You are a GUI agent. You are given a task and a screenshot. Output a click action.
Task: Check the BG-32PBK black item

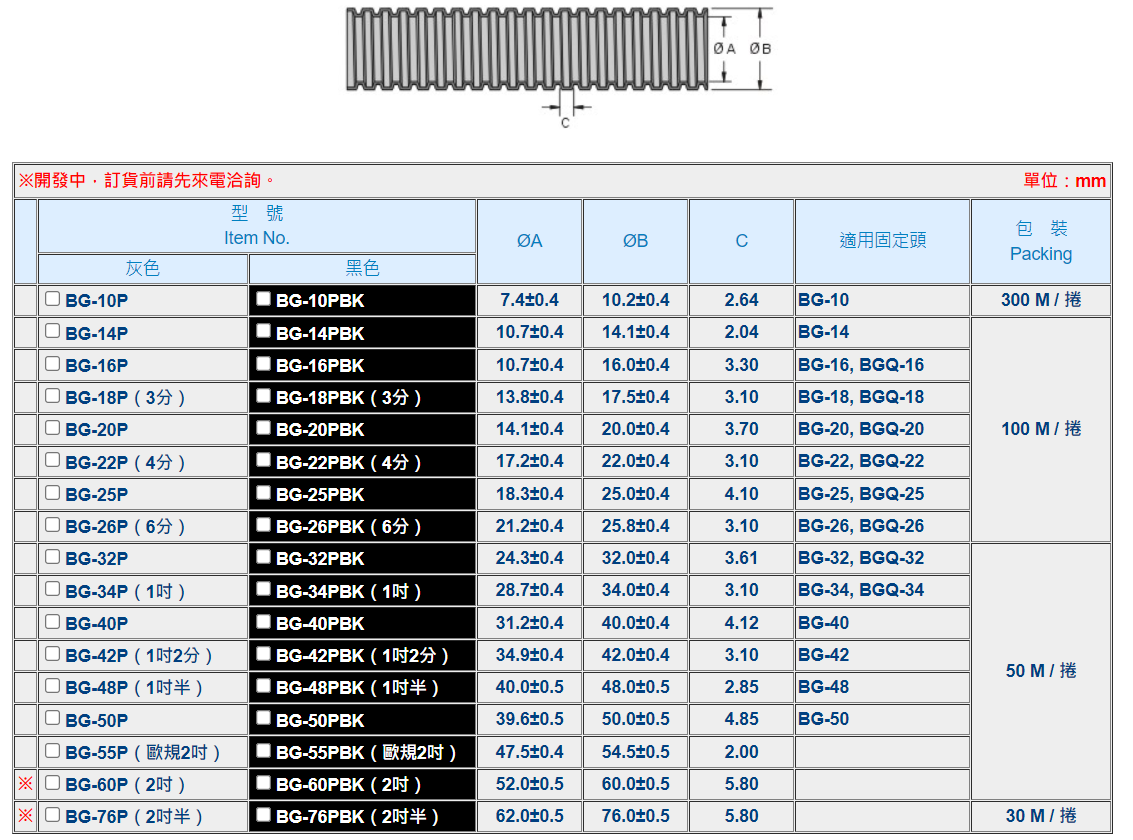click(264, 557)
